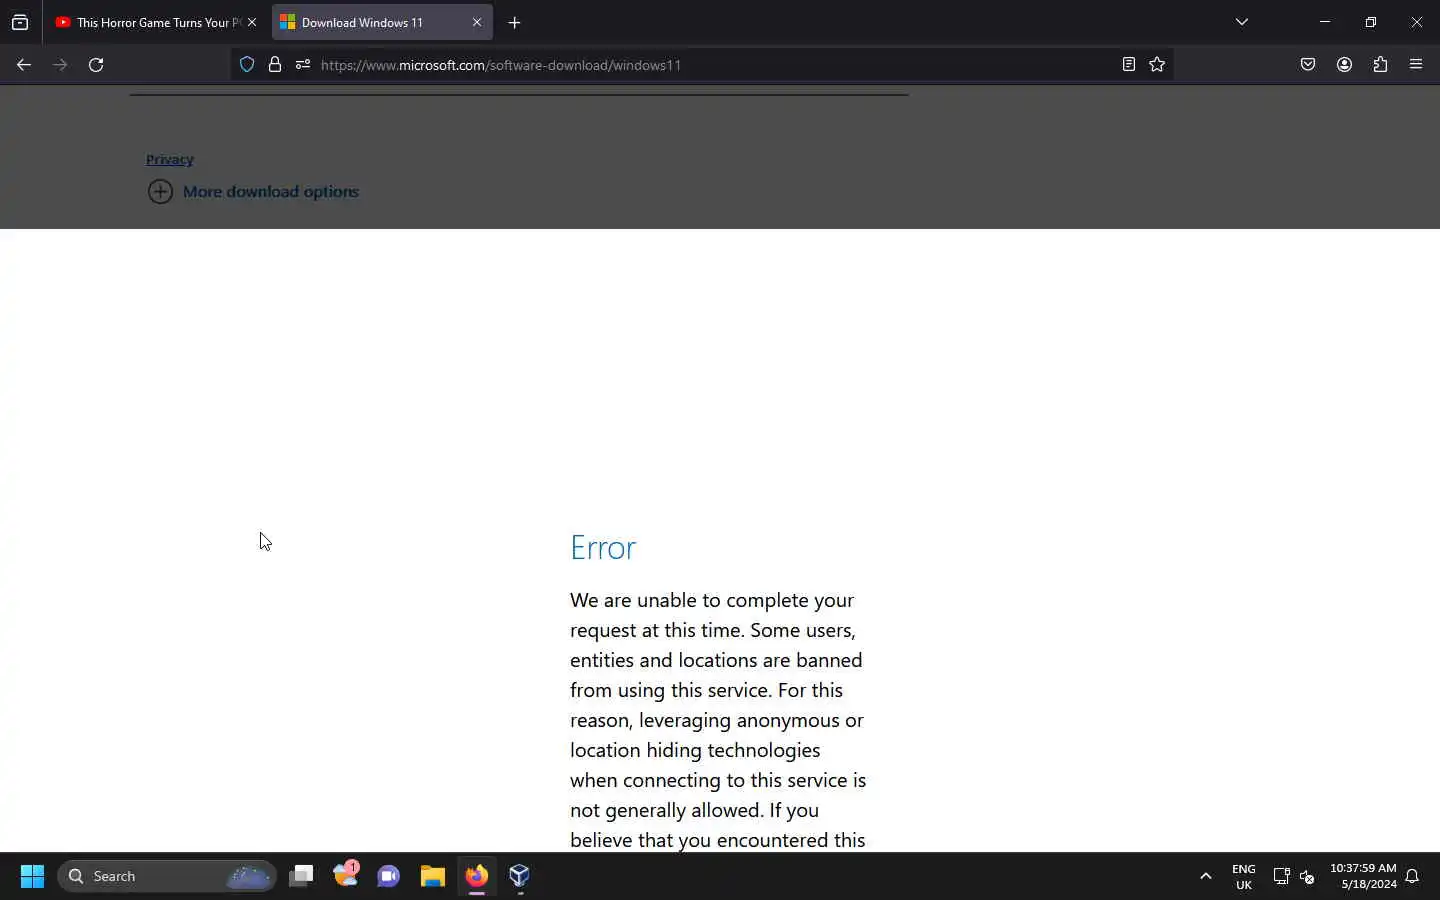The image size is (1440, 900).
Task: Select the Download Windows 11 tab
Action: pyautogui.click(x=382, y=22)
